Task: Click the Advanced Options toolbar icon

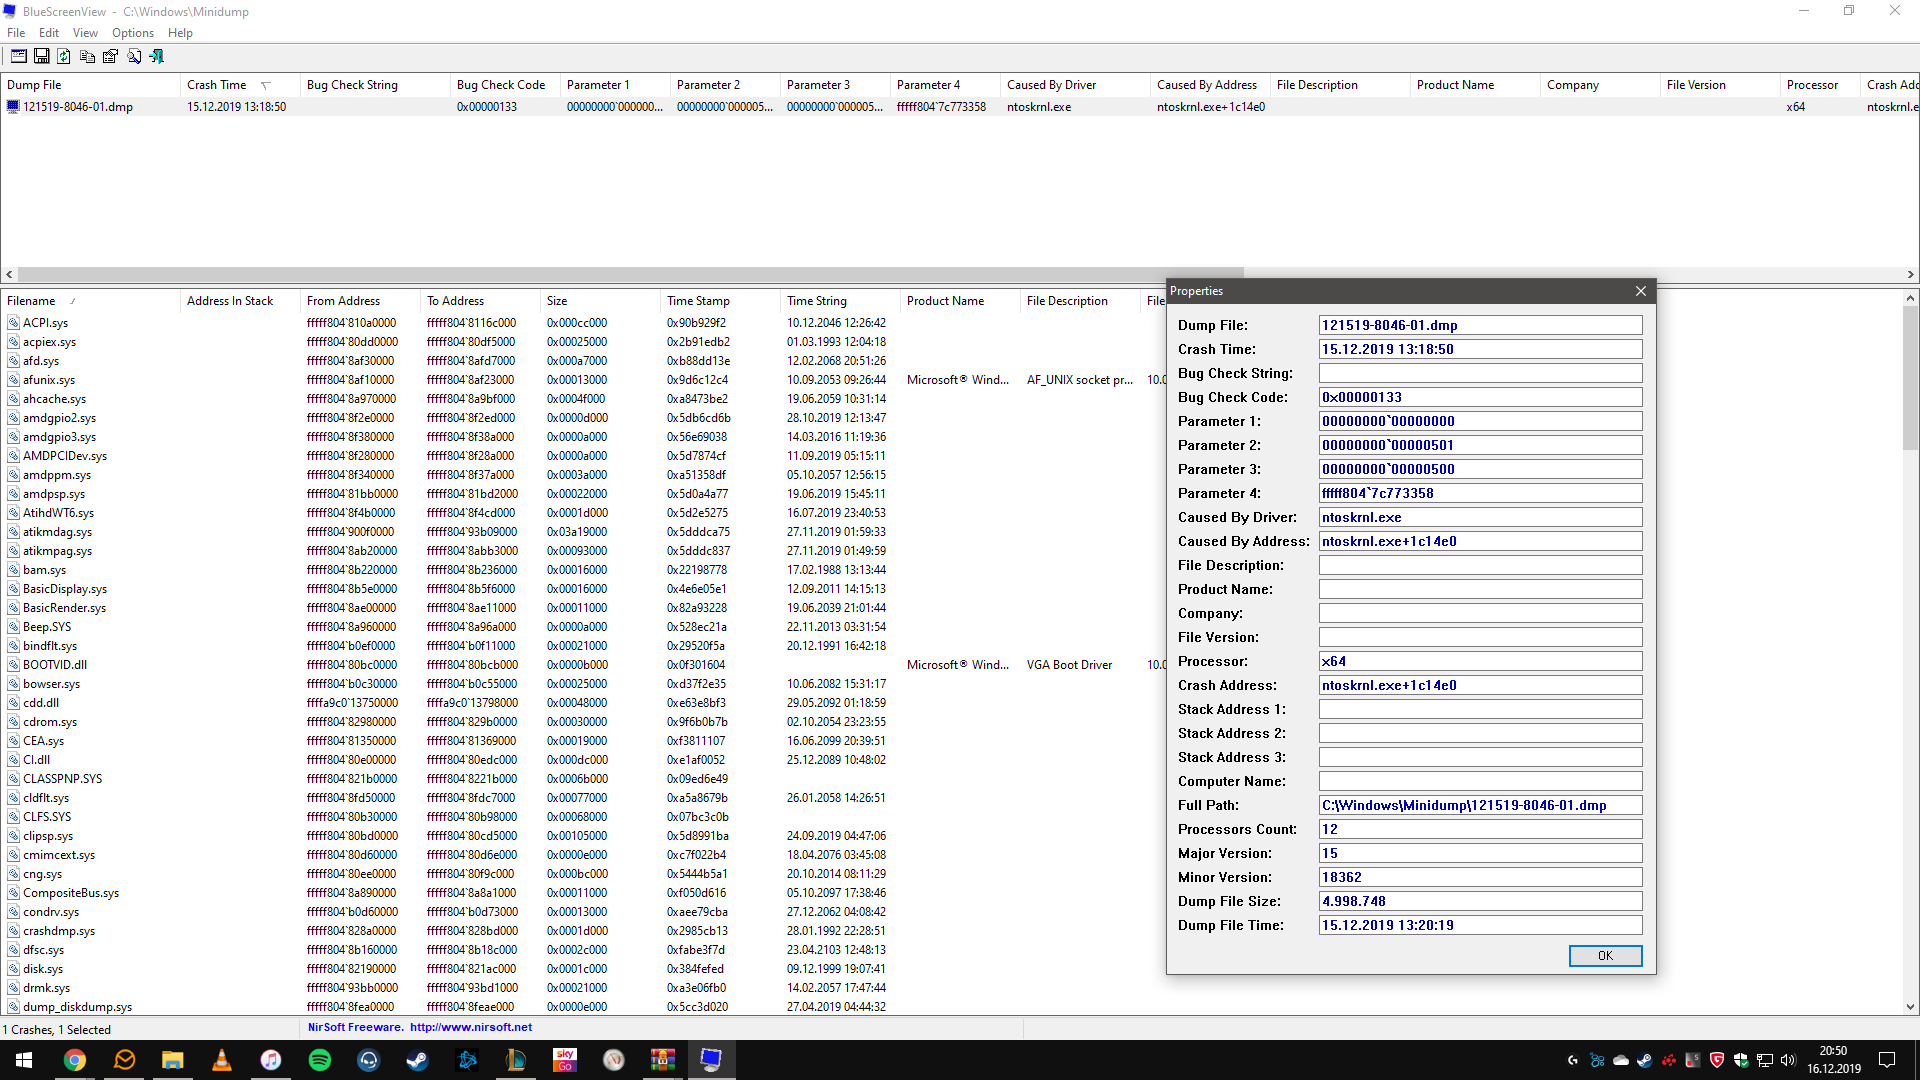Action: click(18, 57)
